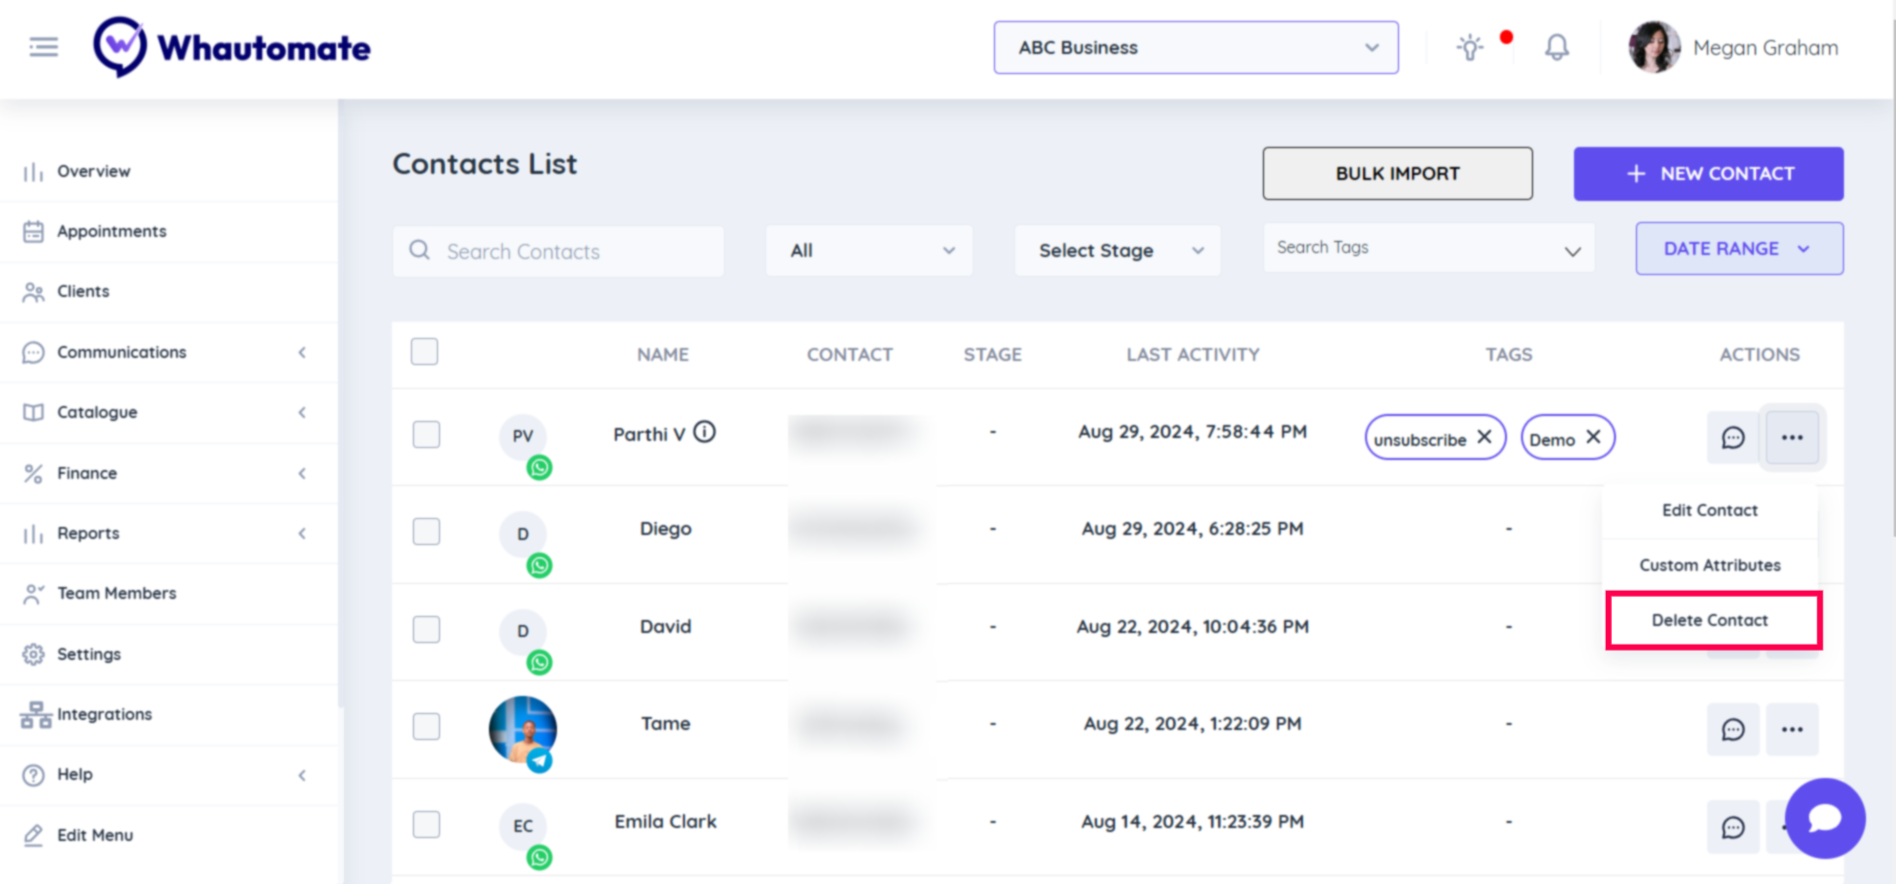Open the floating chat support bubble
1896x884 pixels.
coord(1824,818)
